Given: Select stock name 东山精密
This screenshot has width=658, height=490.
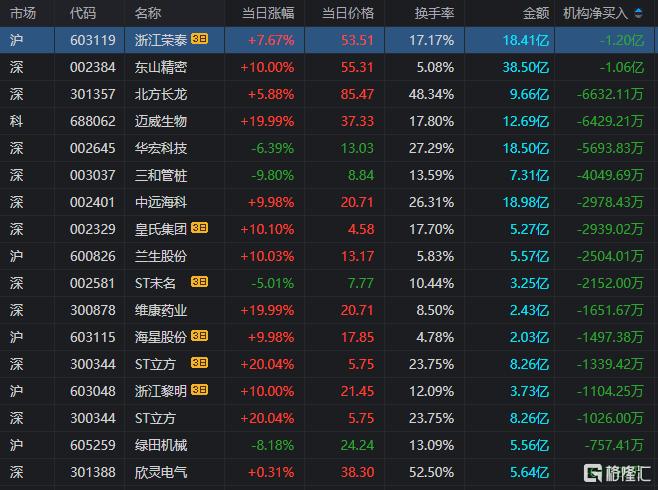Looking at the screenshot, I should pos(161,67).
